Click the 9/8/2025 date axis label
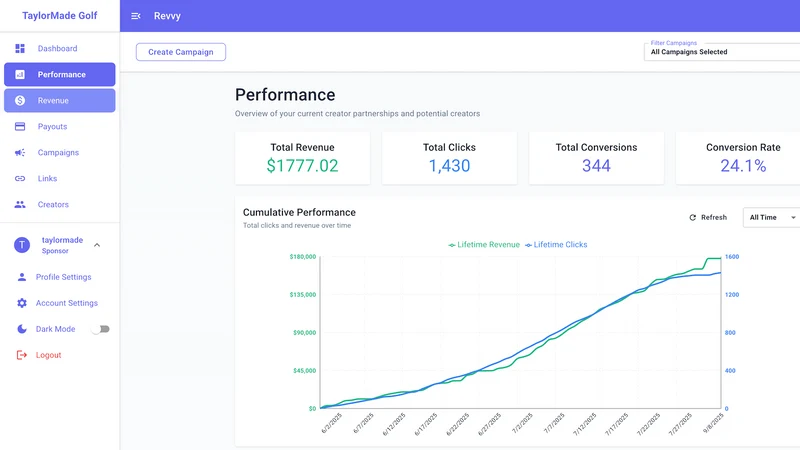The height and width of the screenshot is (450, 800). click(713, 423)
